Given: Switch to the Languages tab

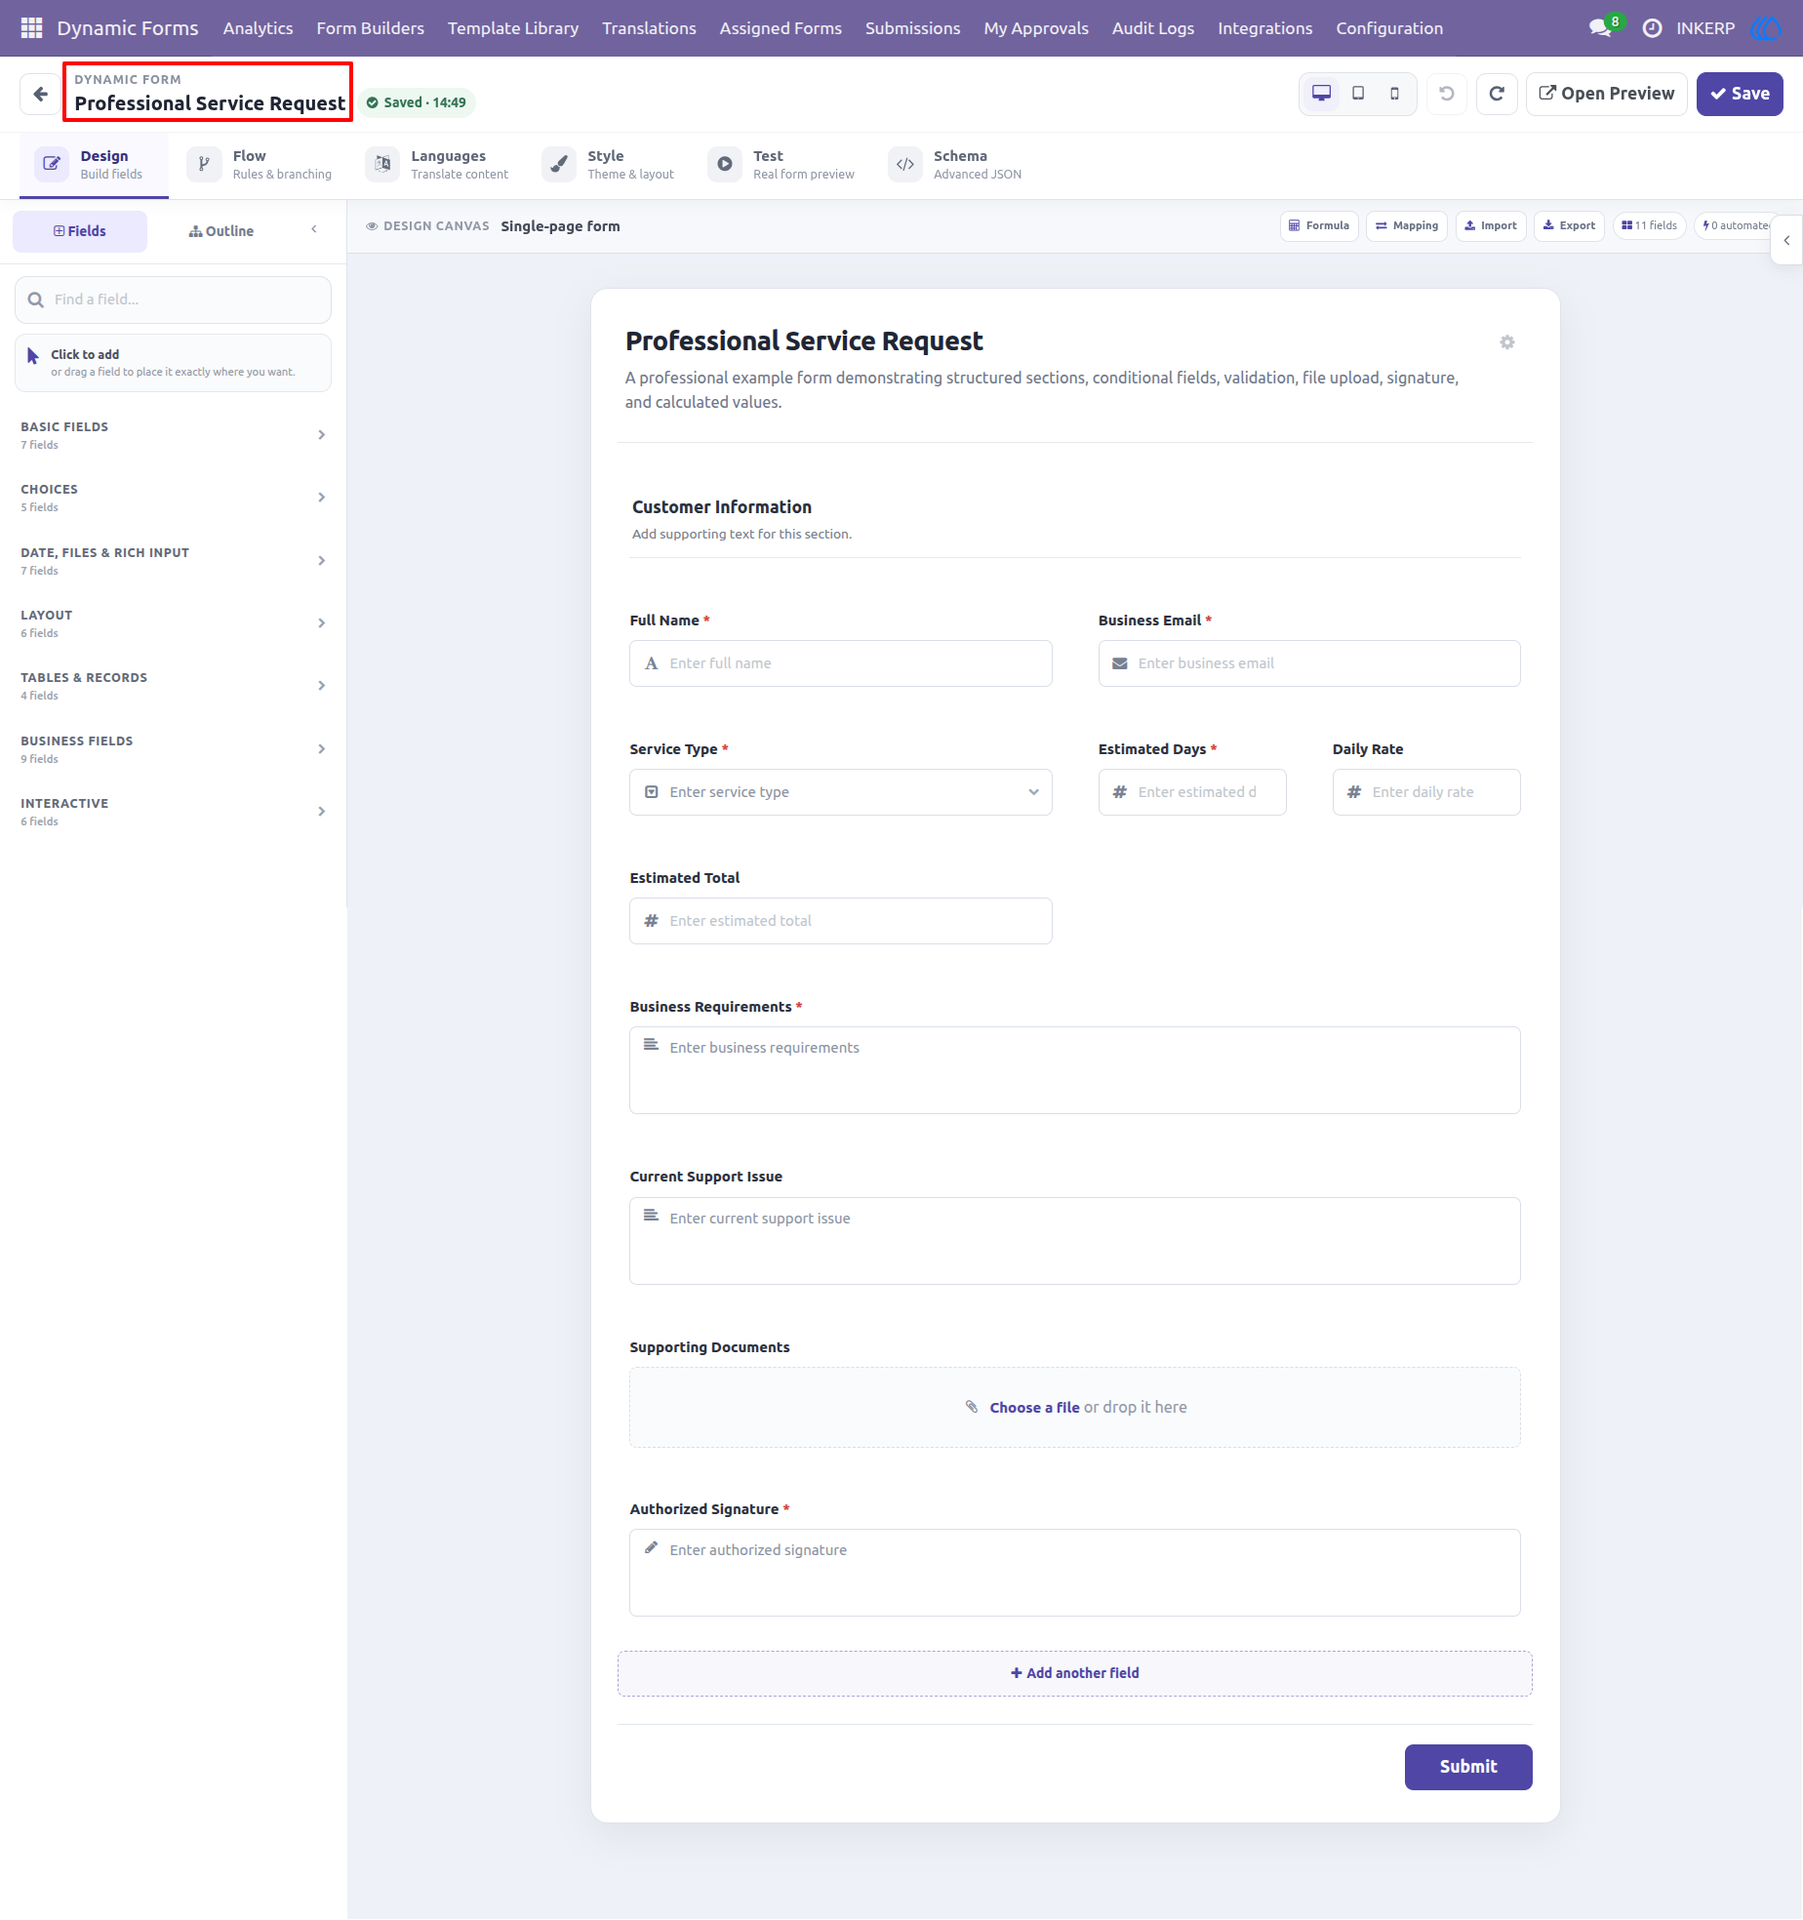Looking at the screenshot, I should [438, 164].
